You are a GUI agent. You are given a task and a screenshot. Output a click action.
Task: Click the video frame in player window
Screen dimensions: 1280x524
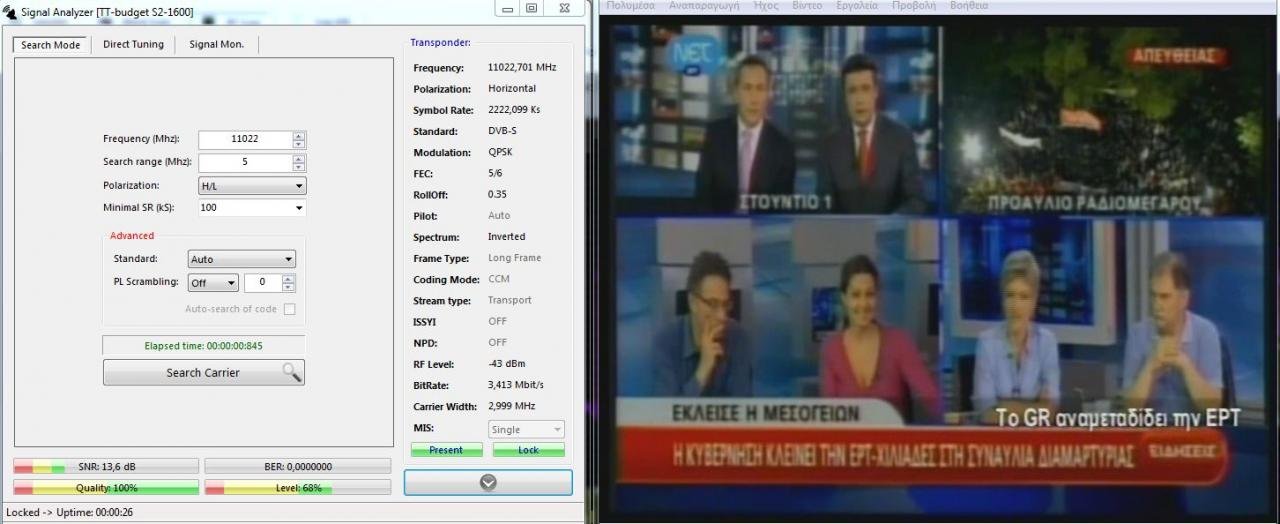pyautogui.click(x=938, y=265)
